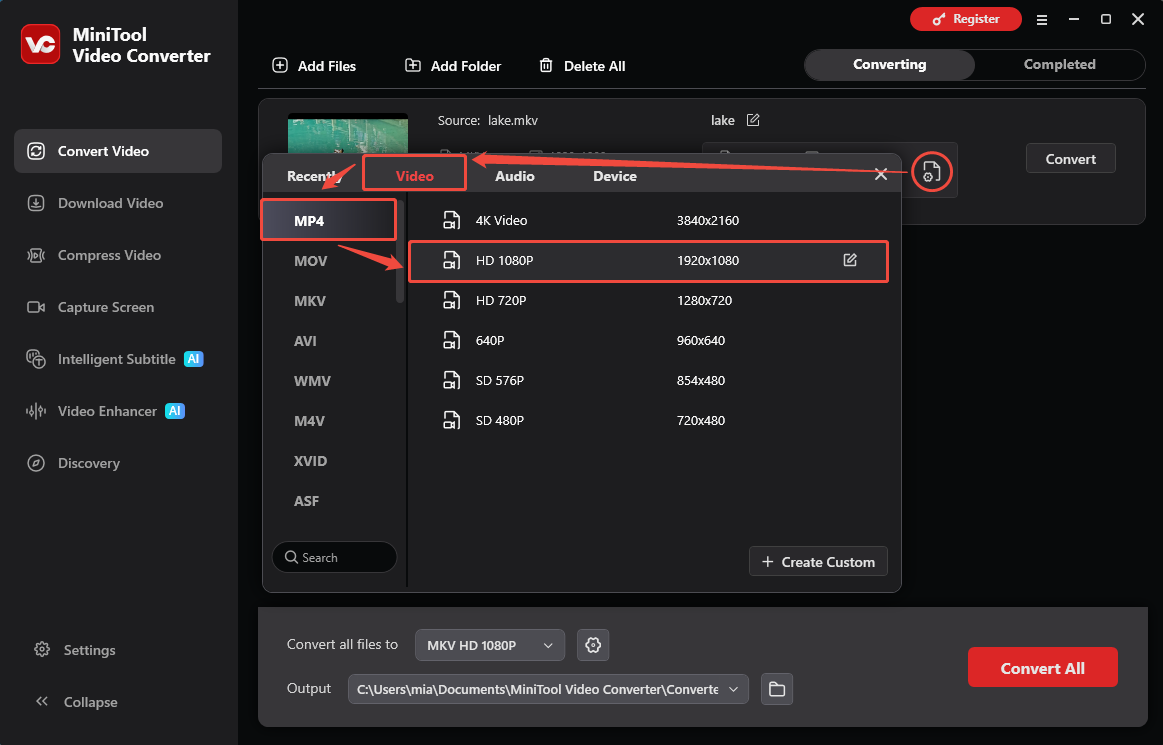
Task: Select MP4 in the format list
Action: 329,220
